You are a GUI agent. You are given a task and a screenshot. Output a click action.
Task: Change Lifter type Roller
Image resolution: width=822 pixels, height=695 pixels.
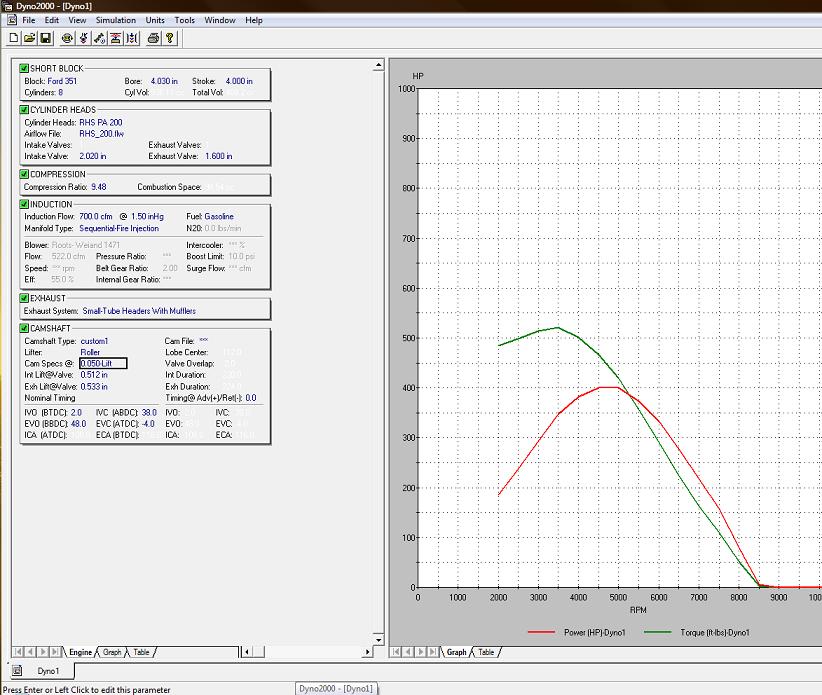pyautogui.click(x=90, y=352)
